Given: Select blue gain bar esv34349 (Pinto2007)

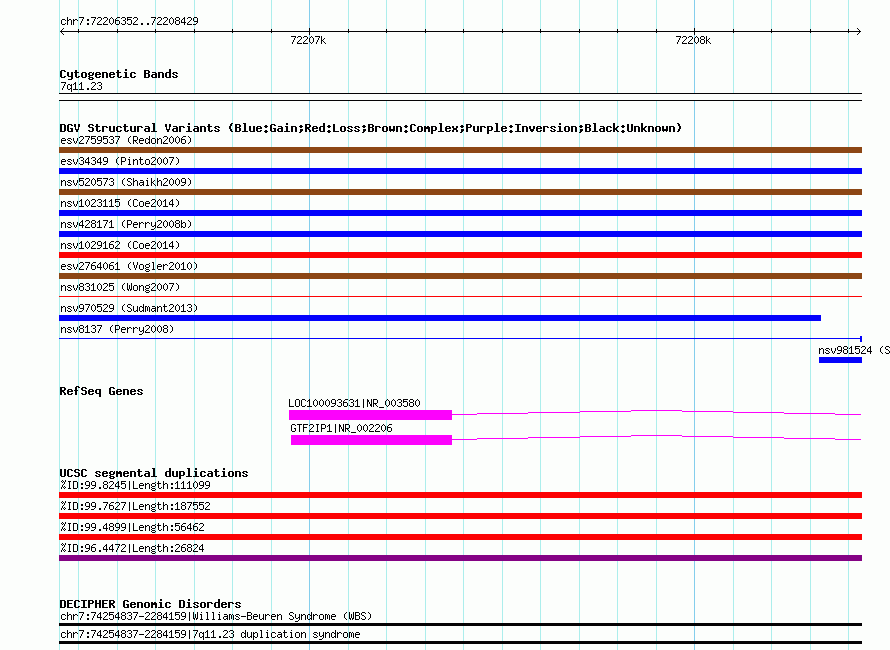Looking at the screenshot, I should [460, 171].
